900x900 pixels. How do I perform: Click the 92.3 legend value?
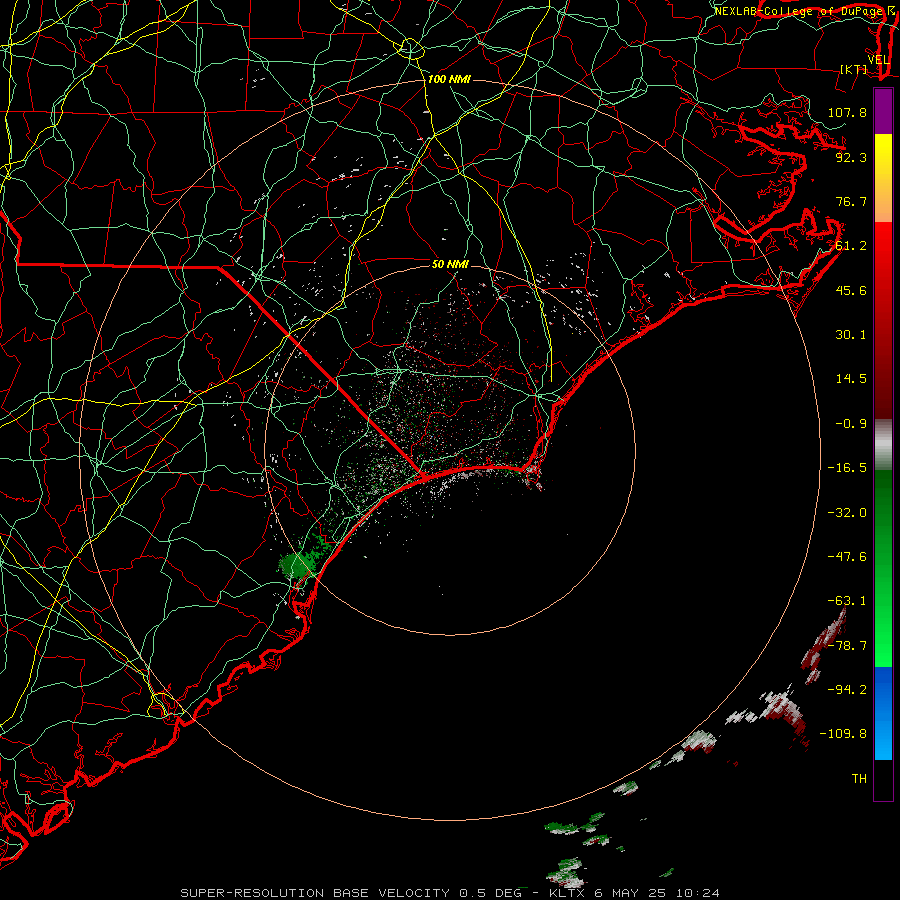(851, 157)
